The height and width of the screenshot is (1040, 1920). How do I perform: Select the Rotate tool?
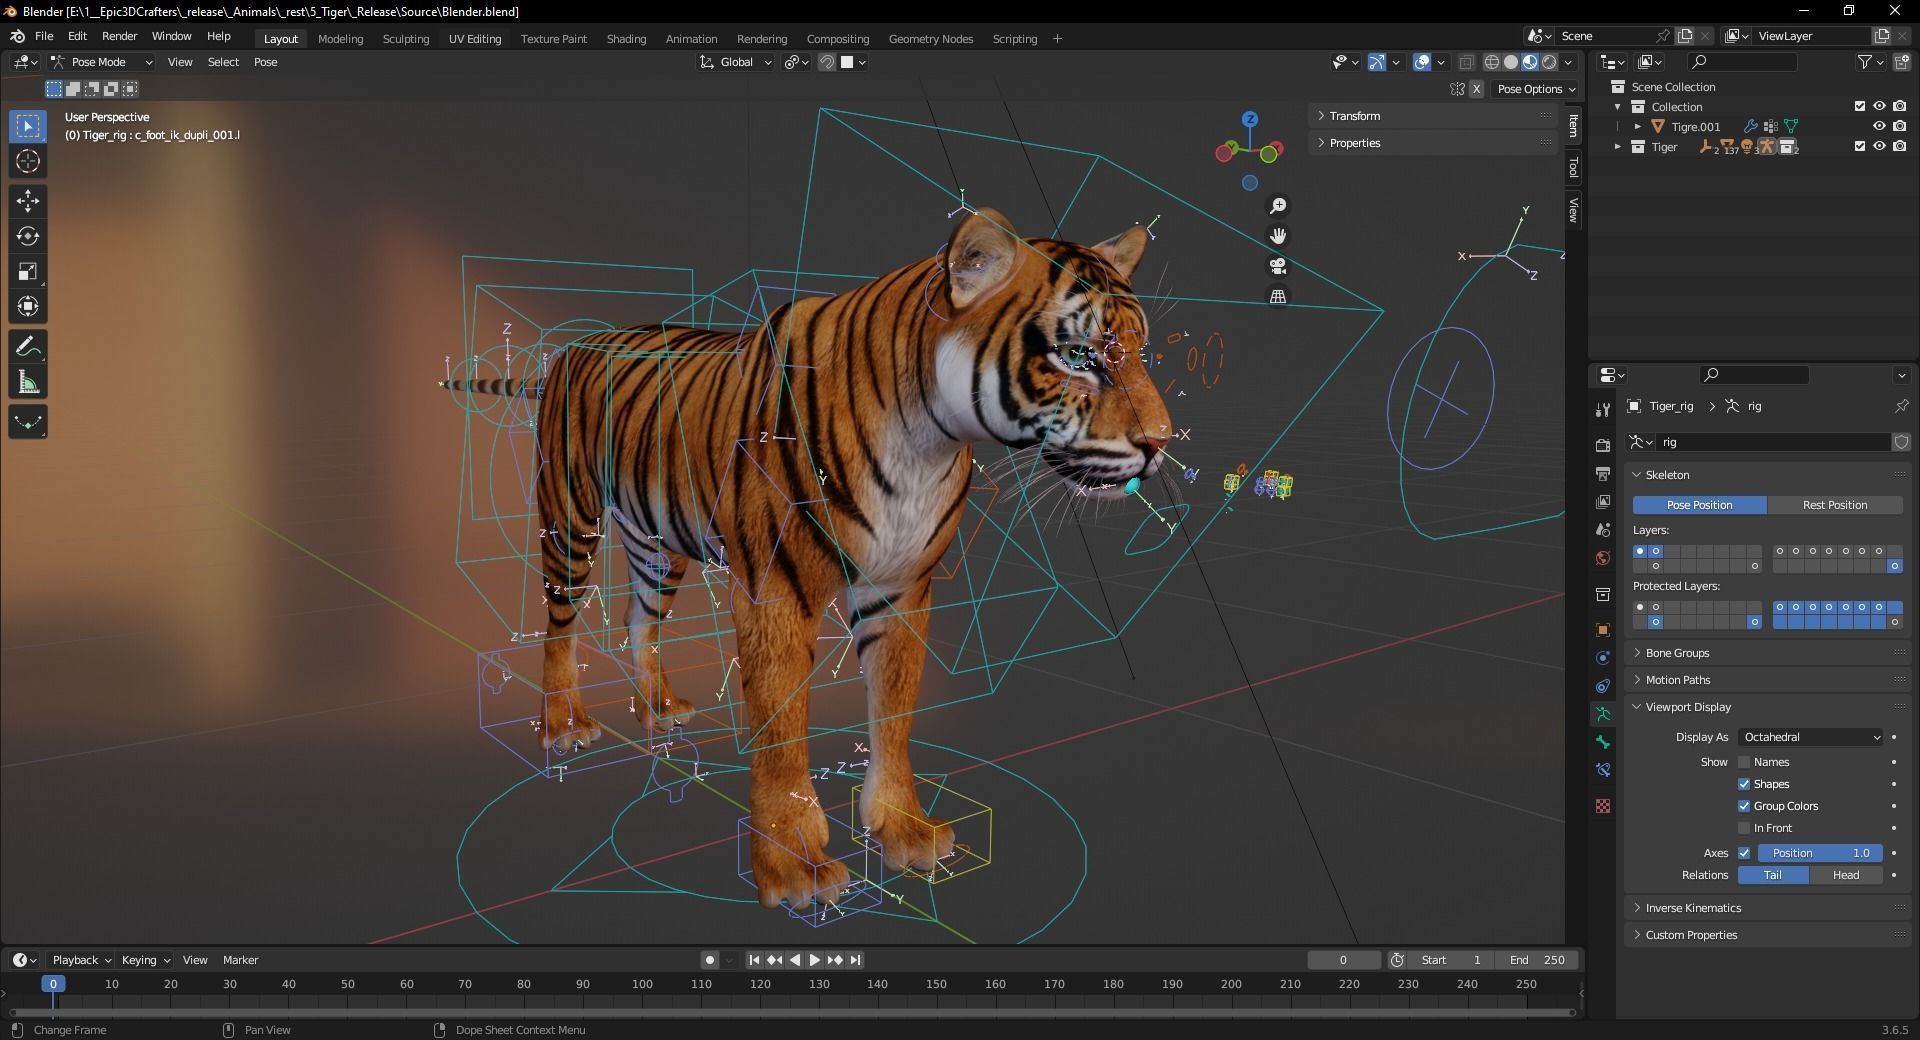click(x=28, y=236)
